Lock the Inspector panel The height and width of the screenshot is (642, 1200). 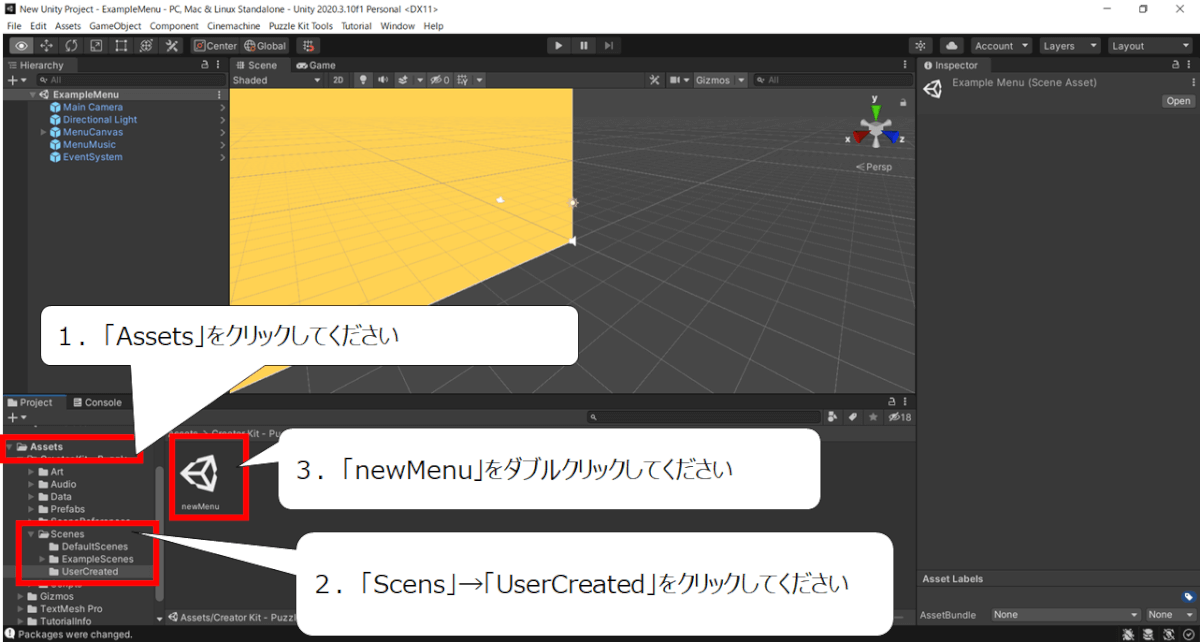pos(1176,65)
